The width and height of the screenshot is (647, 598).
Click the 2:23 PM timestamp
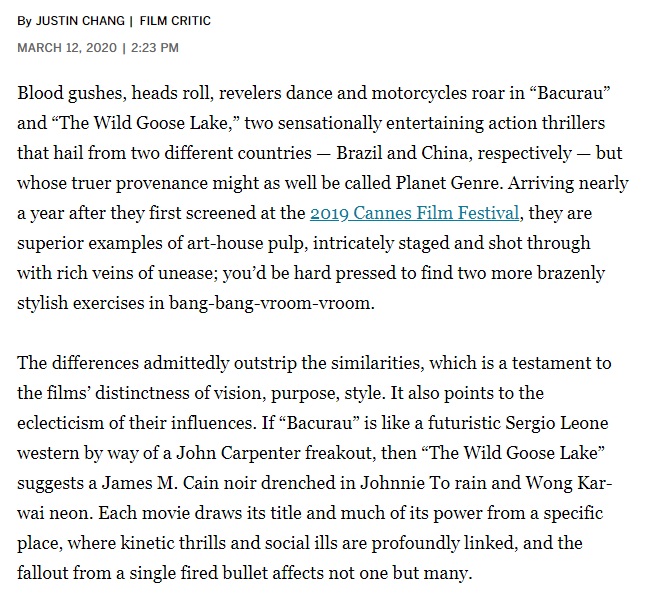[x=155, y=48]
